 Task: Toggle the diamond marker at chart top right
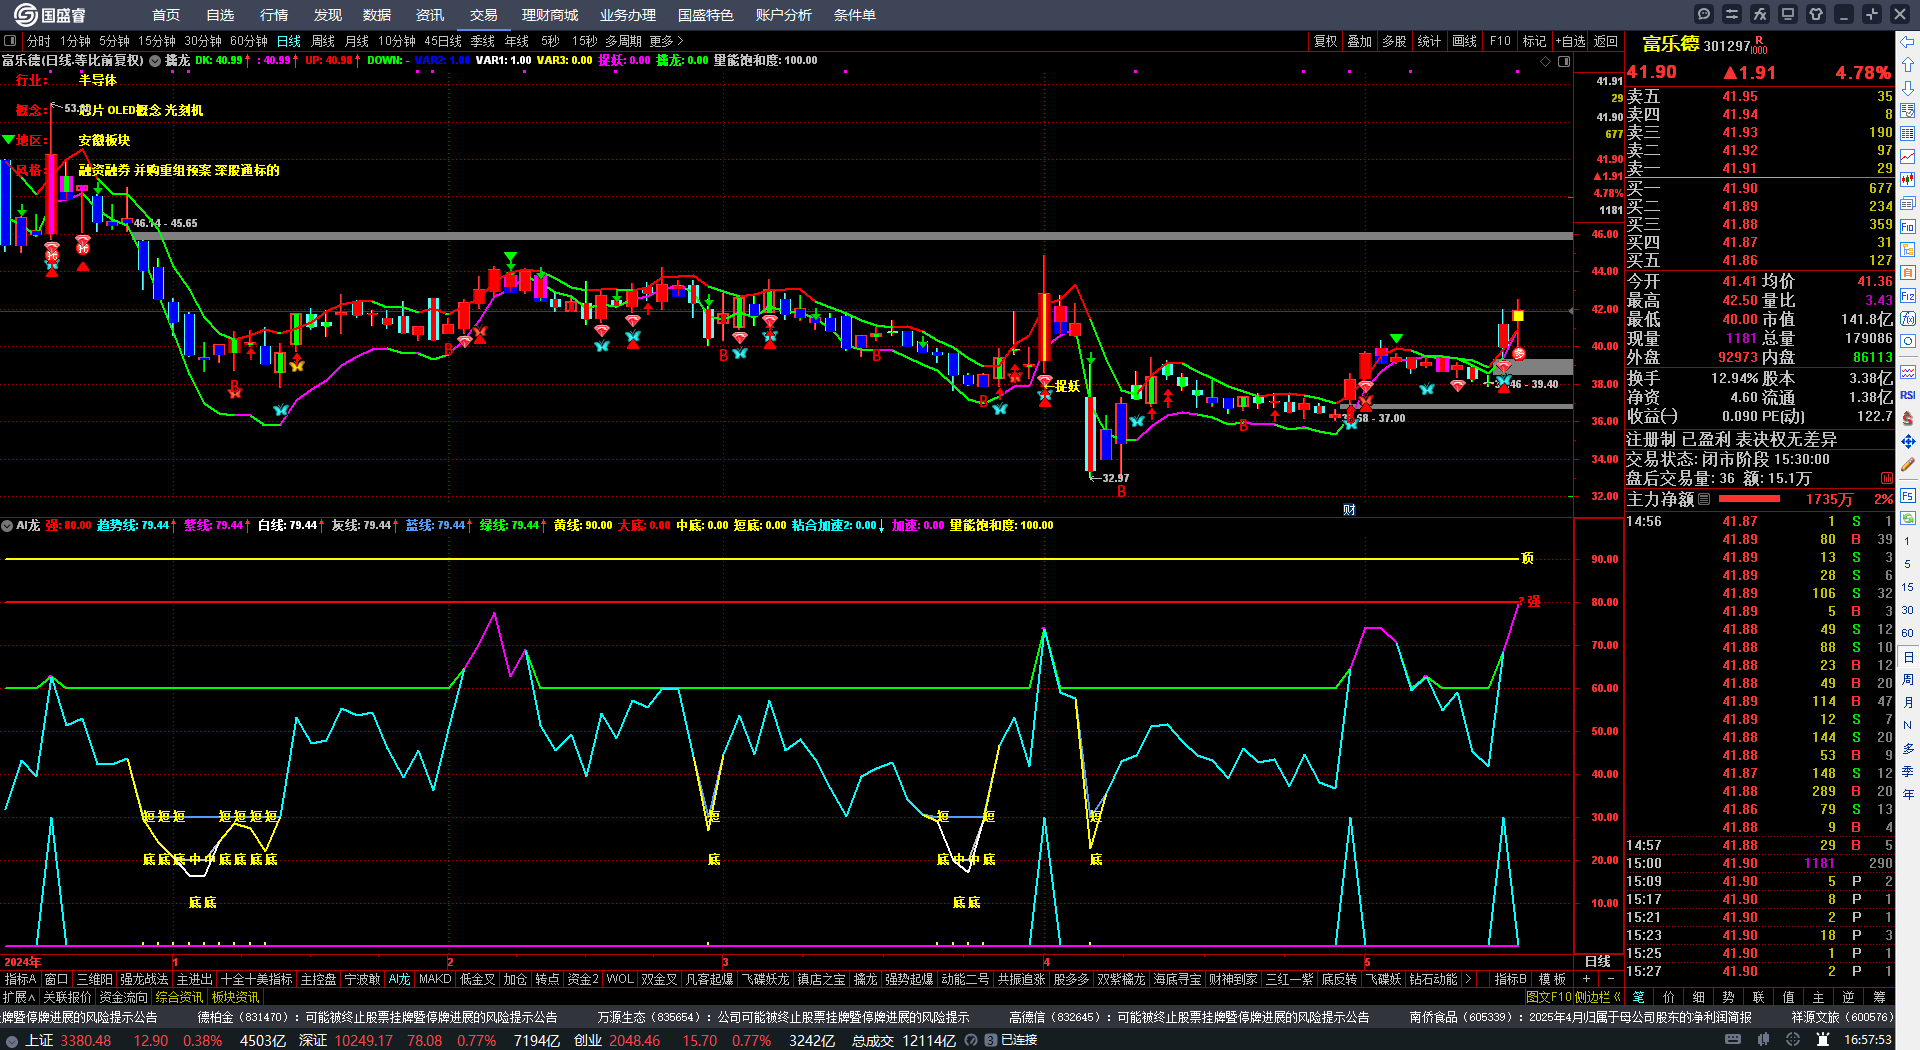(1546, 61)
